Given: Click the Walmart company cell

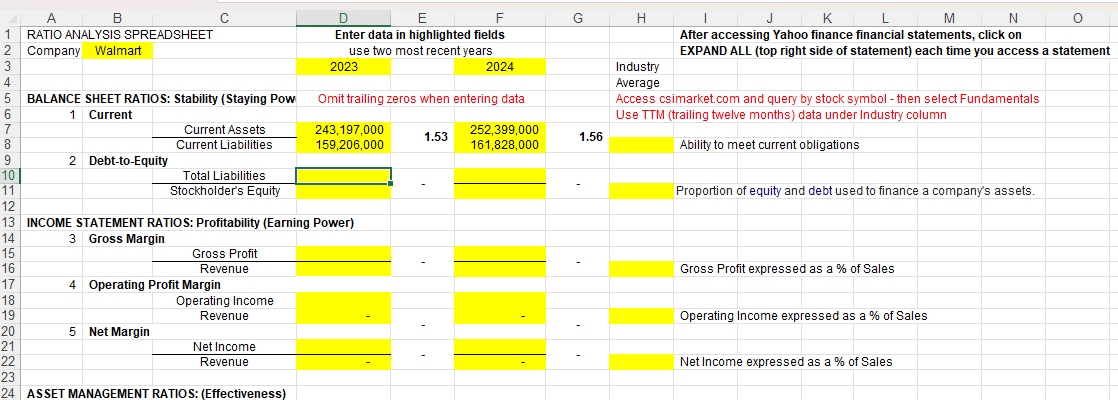Looking at the screenshot, I should (118, 51).
